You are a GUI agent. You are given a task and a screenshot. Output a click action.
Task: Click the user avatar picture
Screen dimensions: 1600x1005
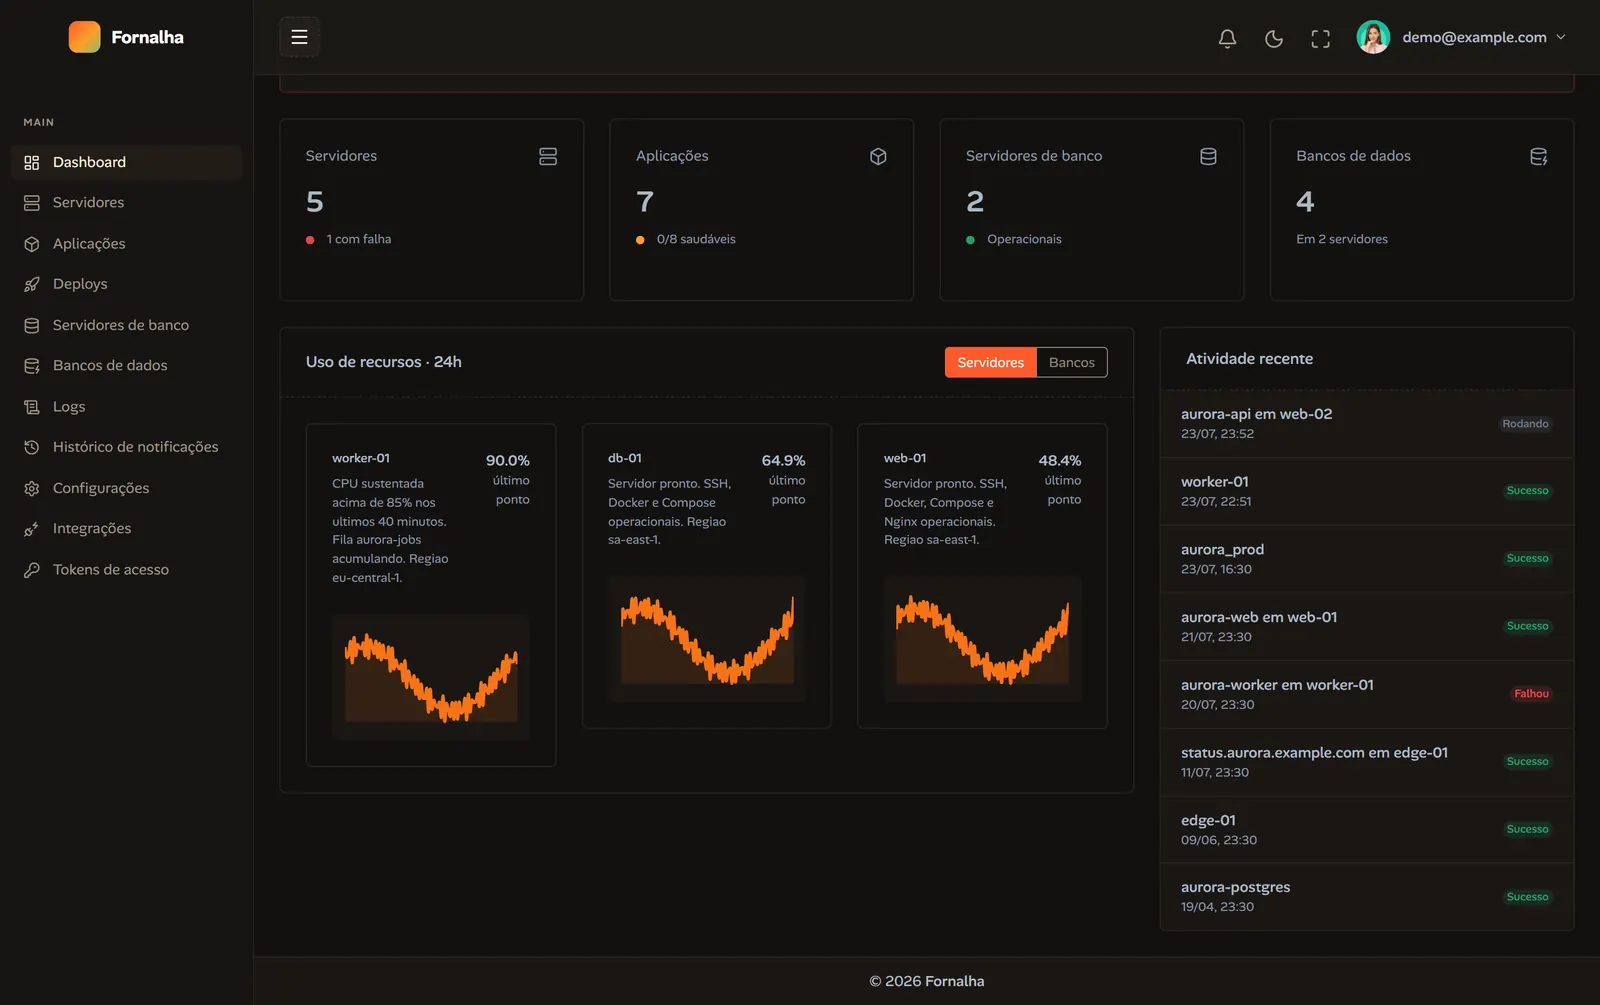coord(1373,37)
